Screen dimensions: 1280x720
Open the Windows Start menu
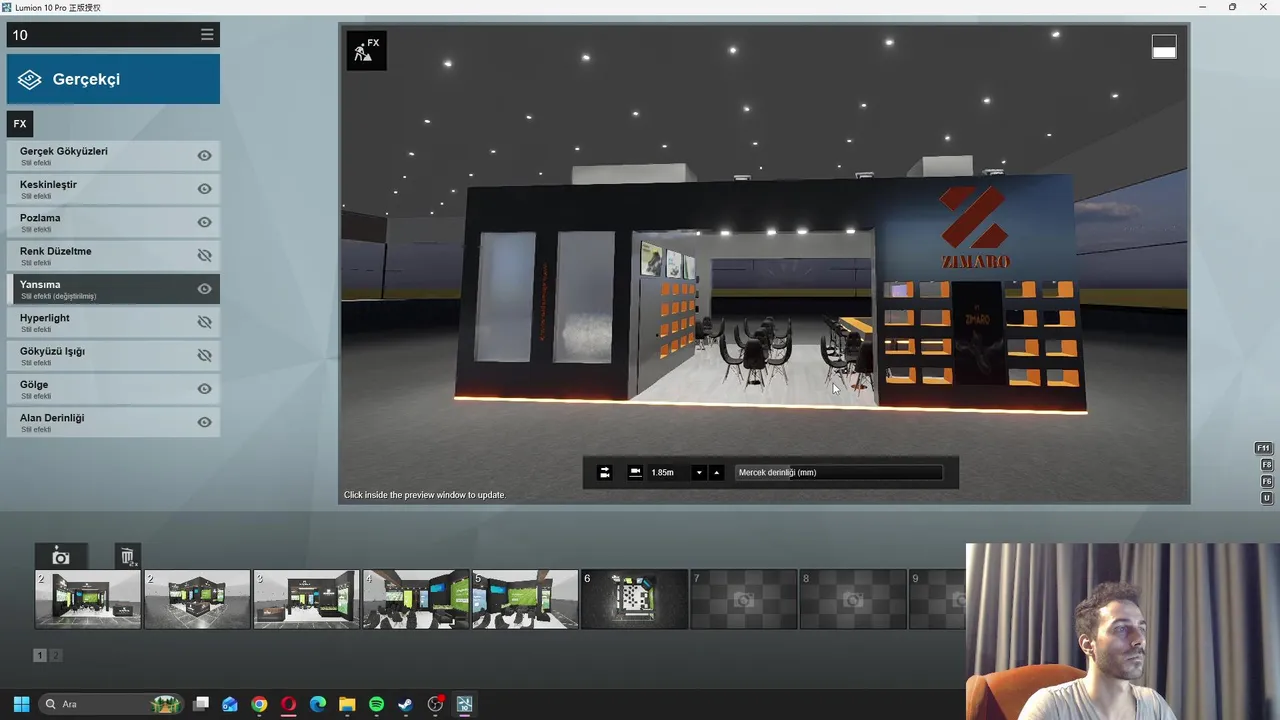pyautogui.click(x=21, y=704)
